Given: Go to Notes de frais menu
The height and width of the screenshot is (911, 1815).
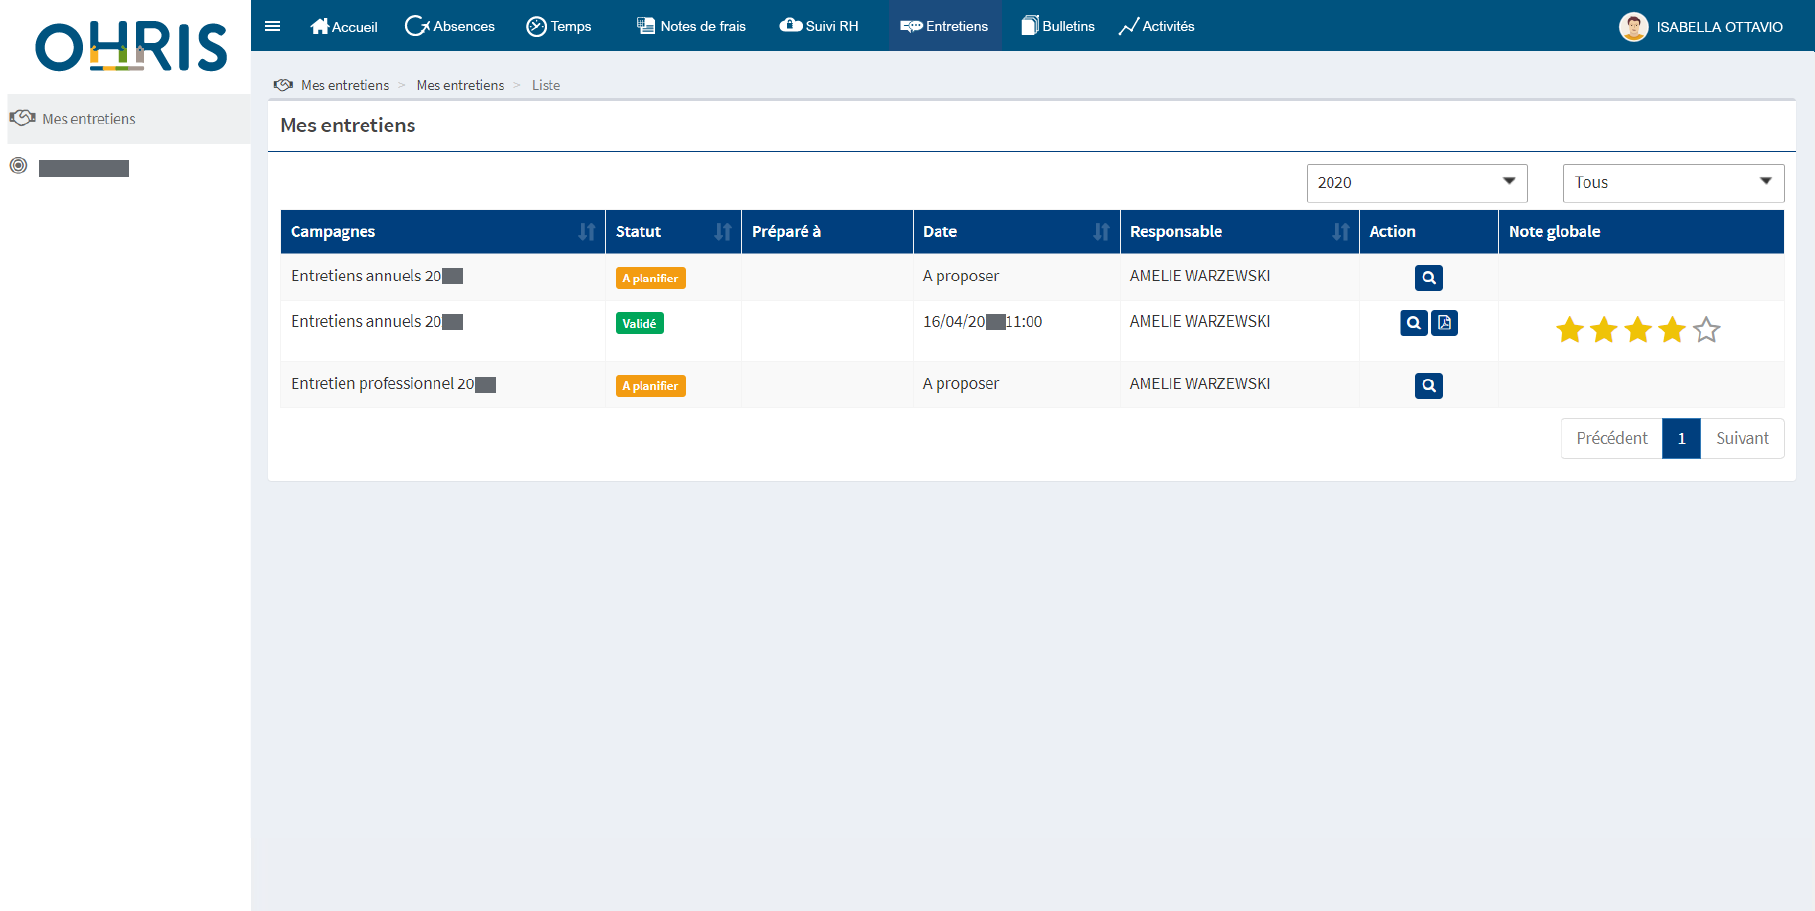Looking at the screenshot, I should [691, 26].
